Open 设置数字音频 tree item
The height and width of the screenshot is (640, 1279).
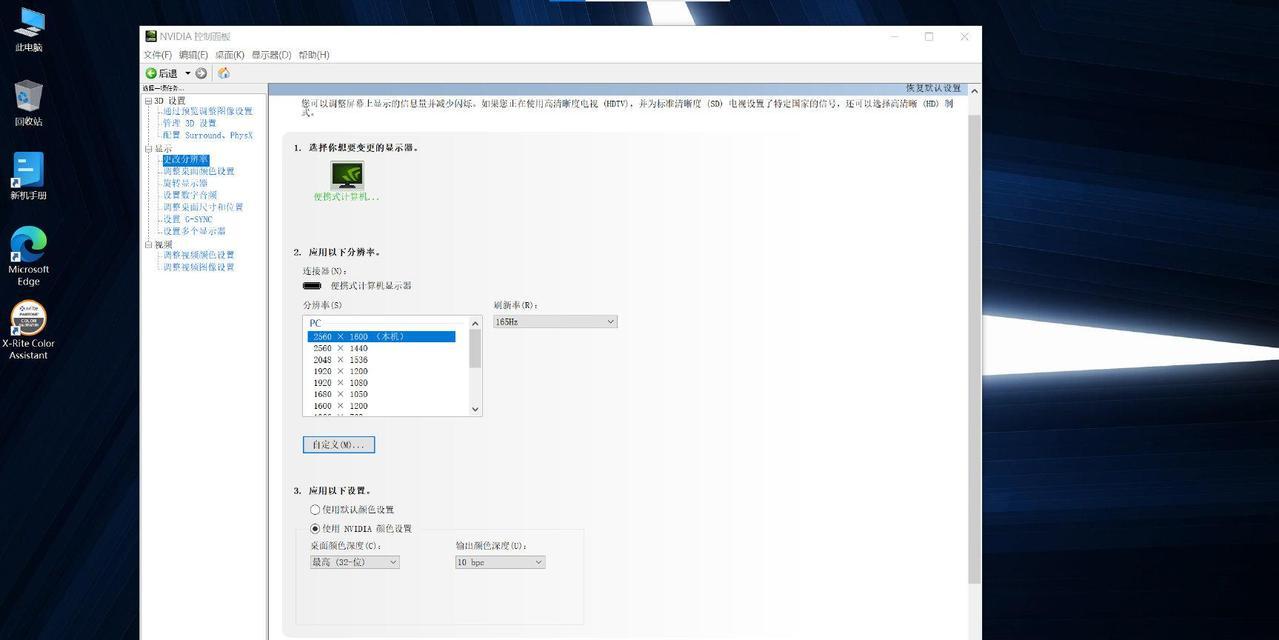coord(190,195)
